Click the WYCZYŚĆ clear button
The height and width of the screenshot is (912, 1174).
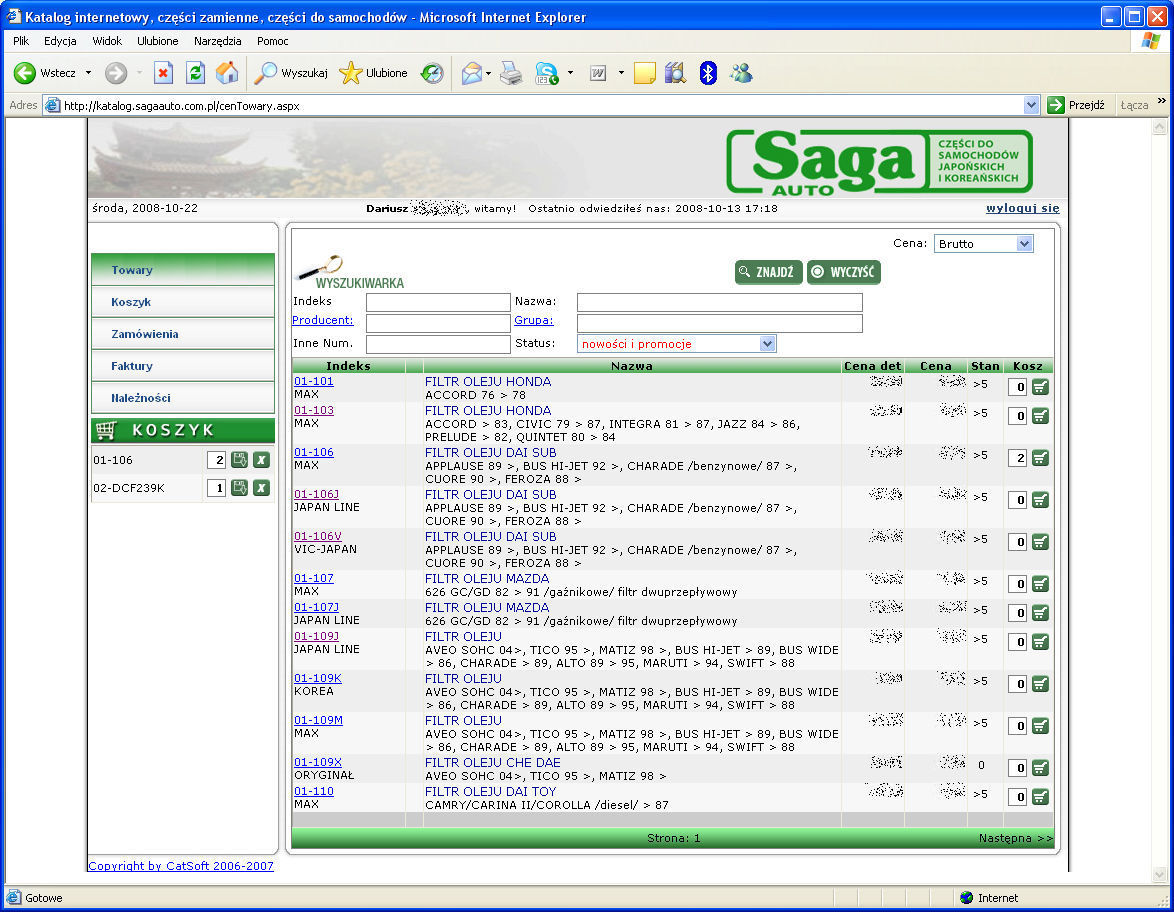click(844, 272)
